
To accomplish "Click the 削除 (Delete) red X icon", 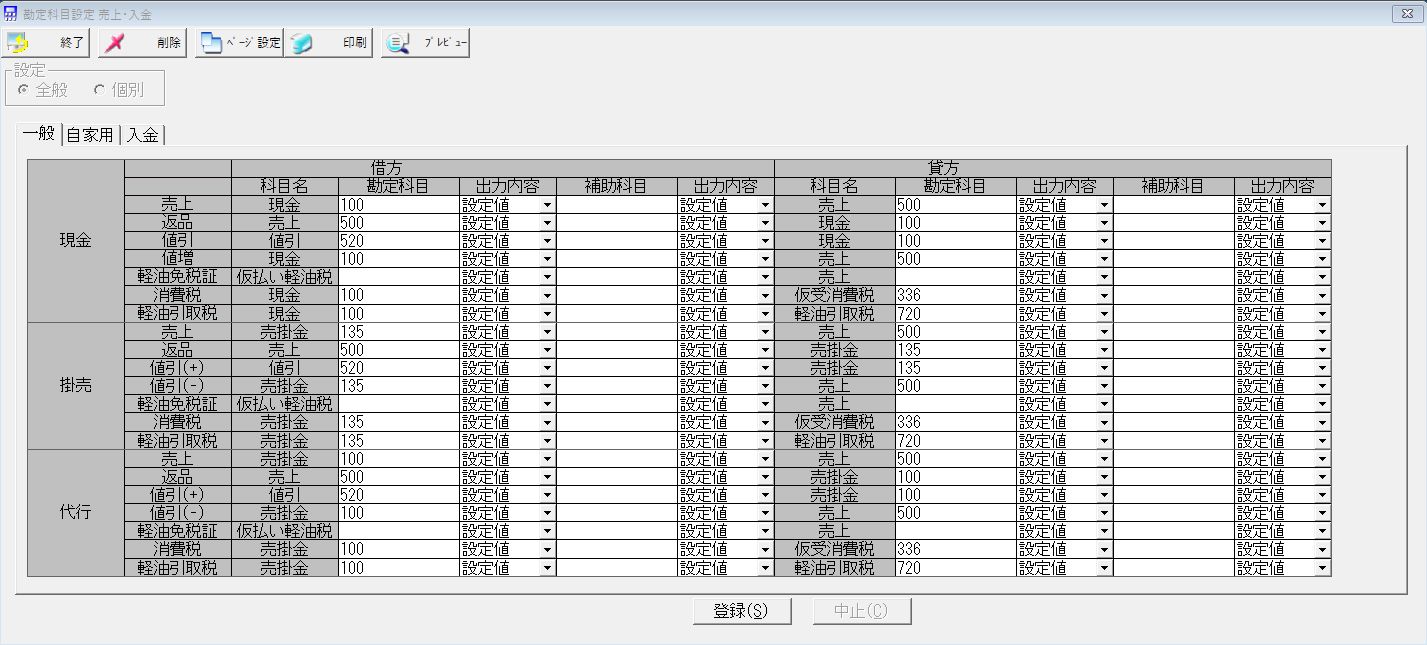I will click(116, 43).
